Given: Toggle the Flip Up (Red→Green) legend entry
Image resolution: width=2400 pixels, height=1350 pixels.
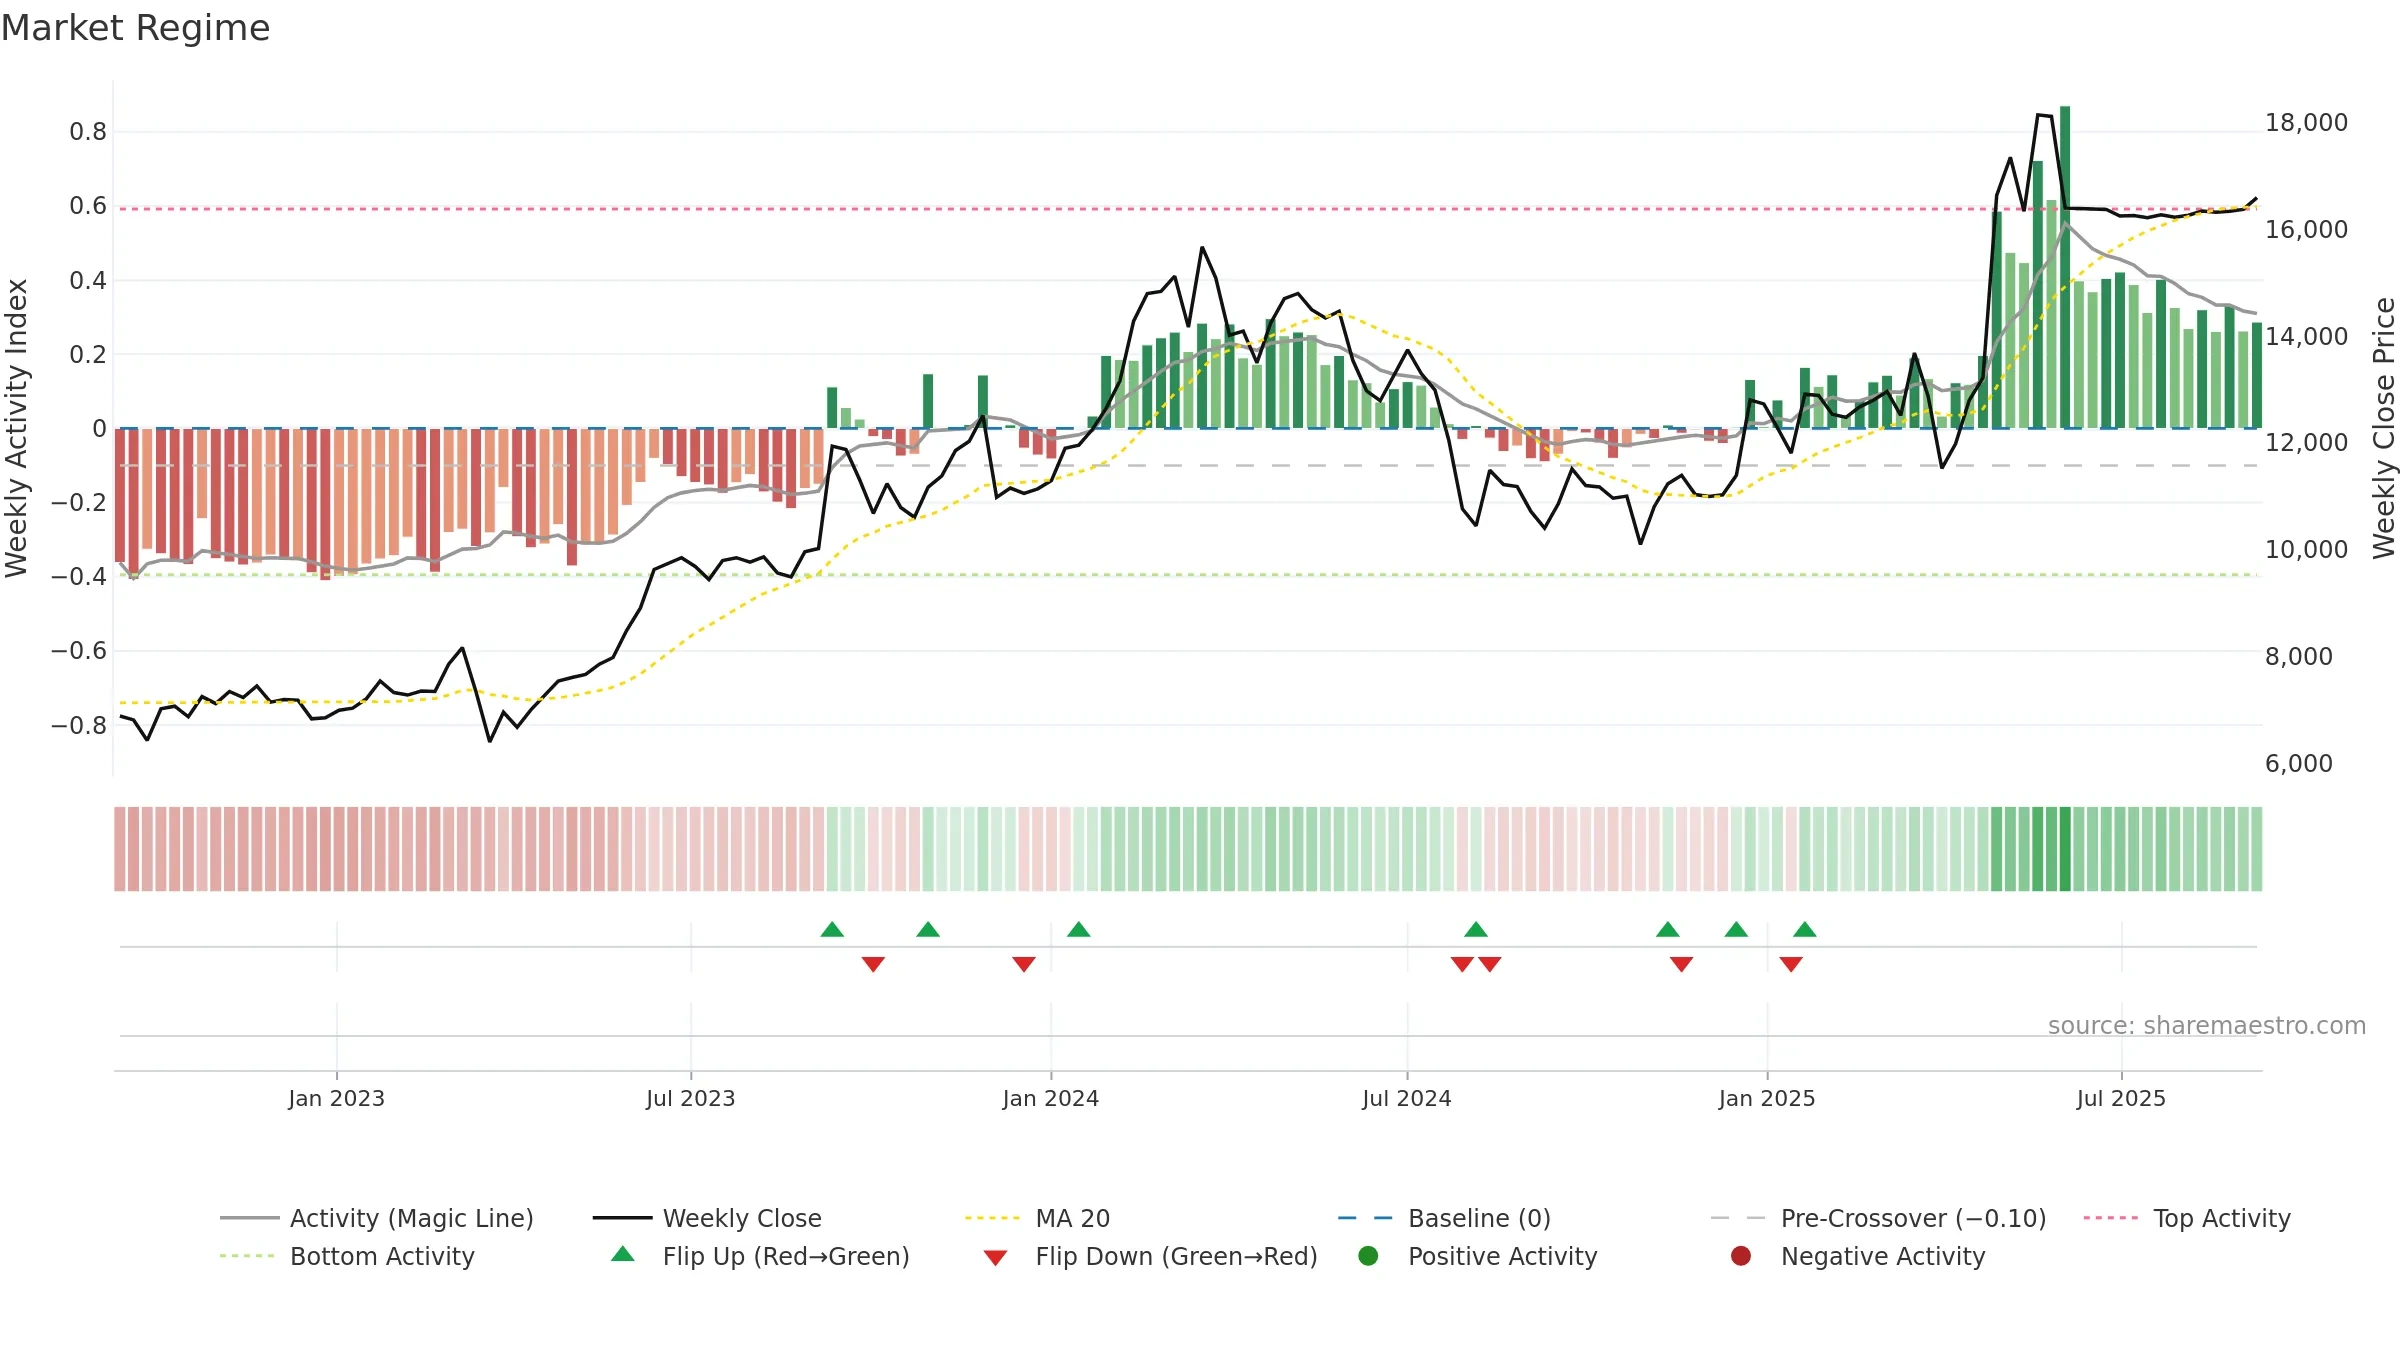Looking at the screenshot, I should point(760,1256).
